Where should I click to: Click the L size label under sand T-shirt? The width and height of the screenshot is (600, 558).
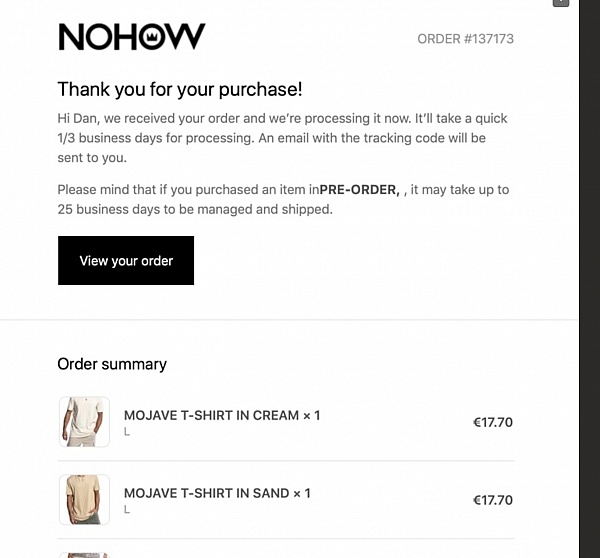pyautogui.click(x=127, y=509)
